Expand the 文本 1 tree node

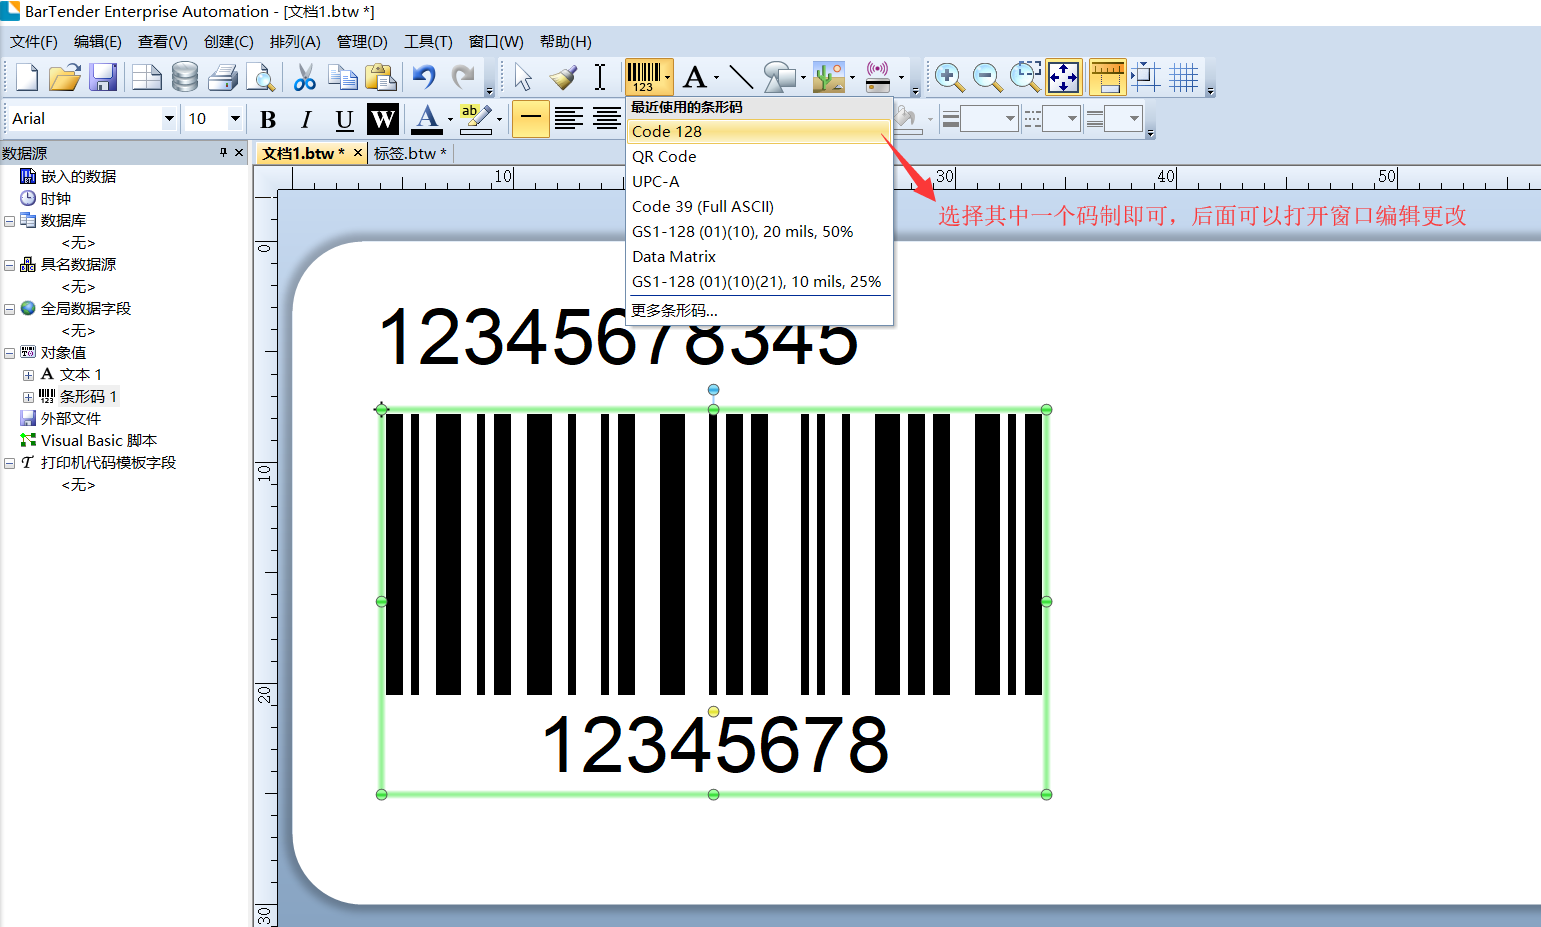tap(28, 375)
